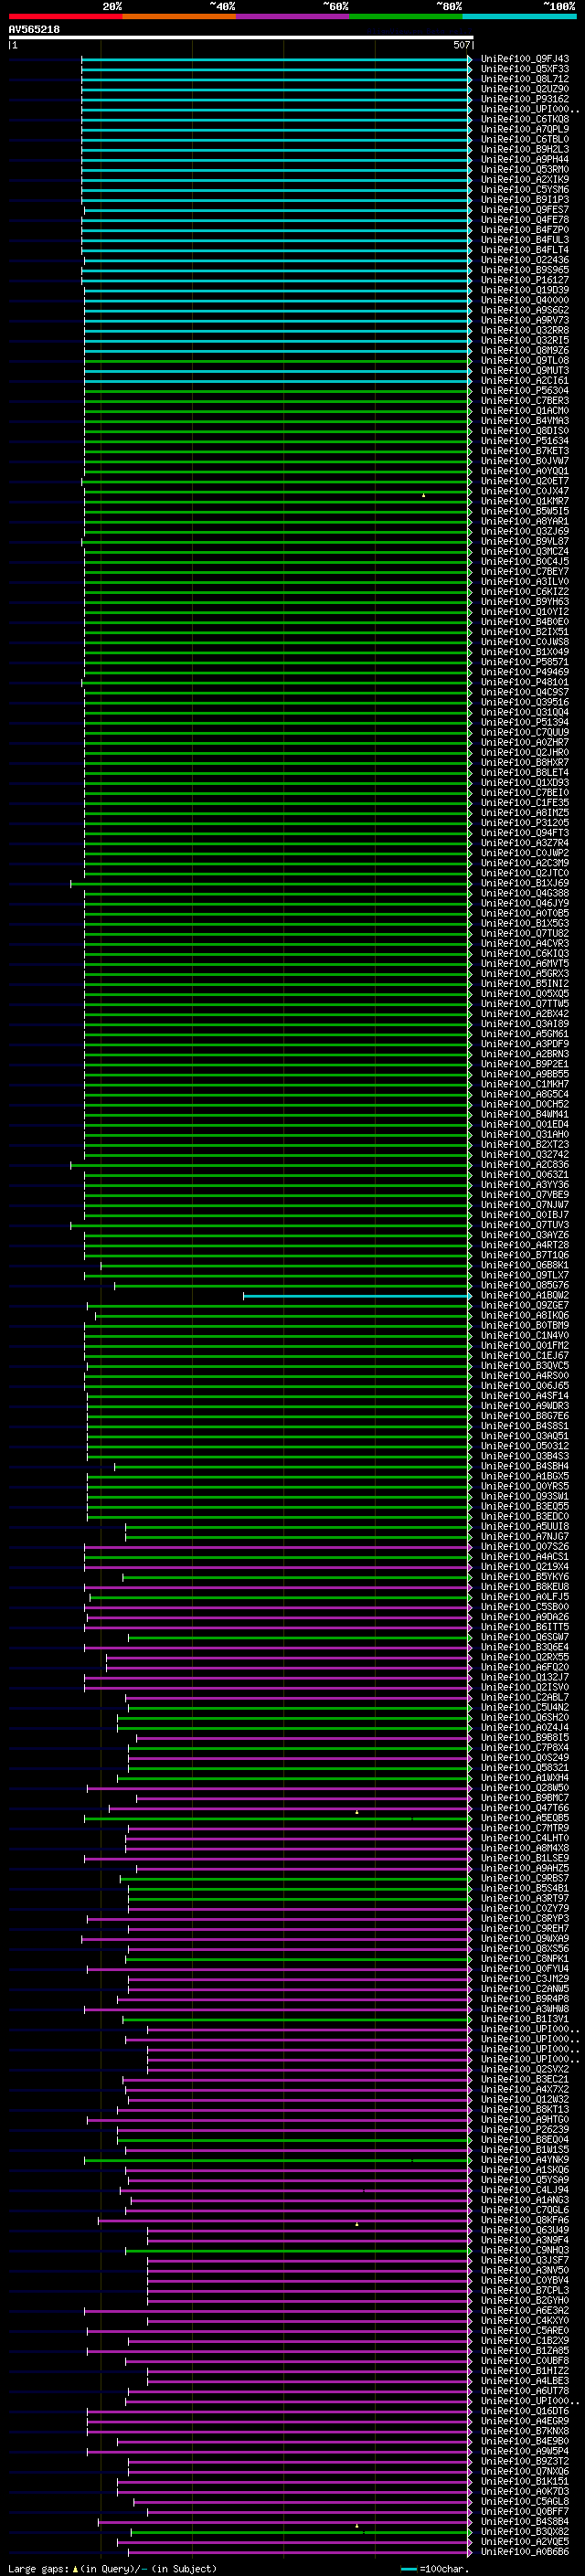Select hit label UniRef100_B5YKY6

click(x=525, y=1577)
